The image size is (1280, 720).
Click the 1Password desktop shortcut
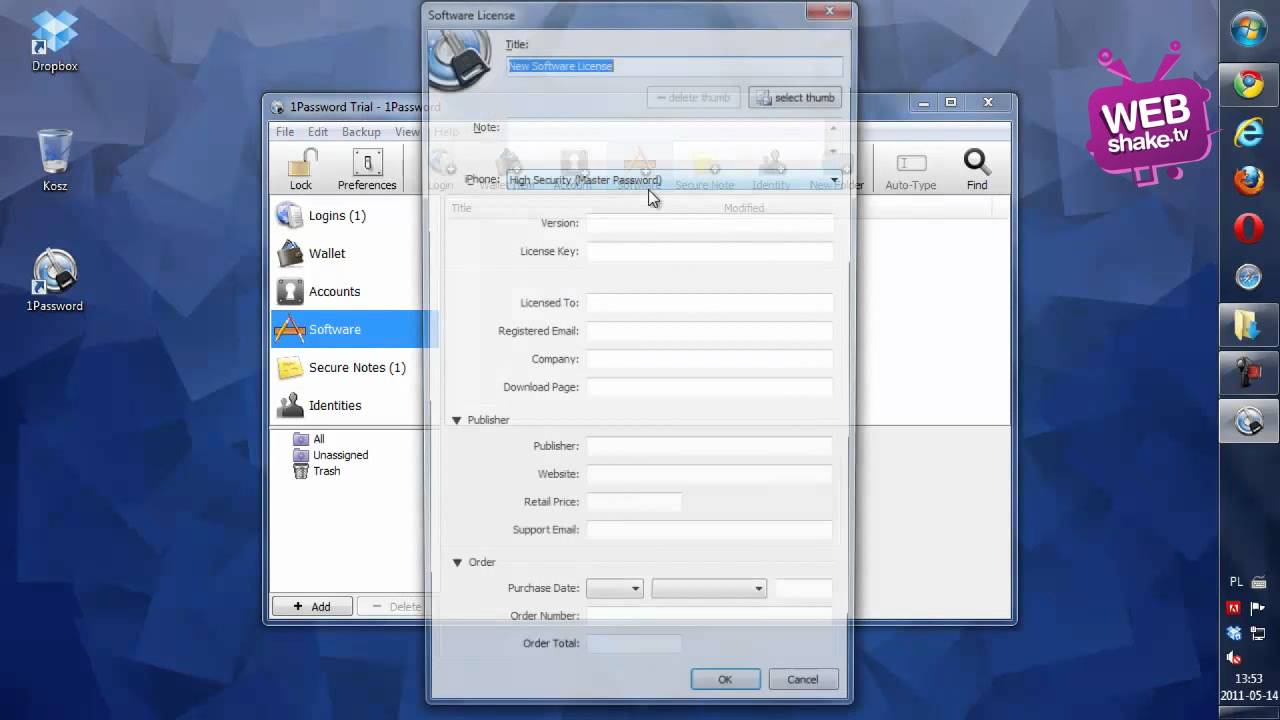click(55, 280)
